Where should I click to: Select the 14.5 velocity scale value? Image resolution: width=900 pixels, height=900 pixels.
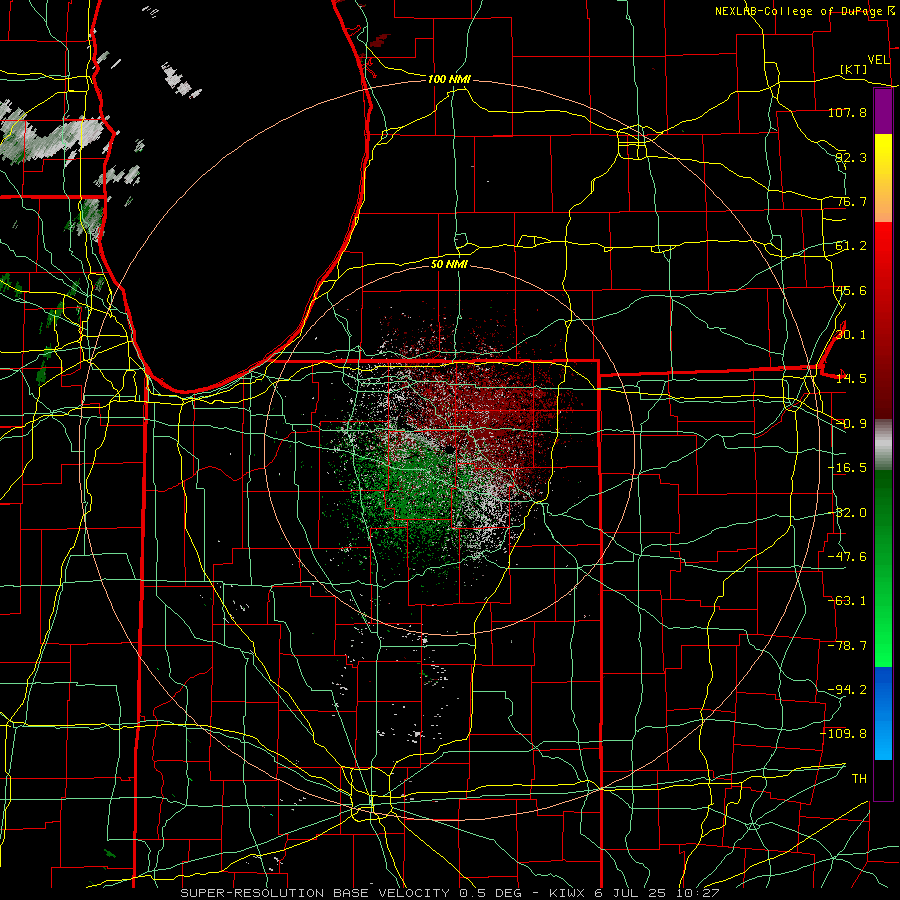(x=851, y=379)
